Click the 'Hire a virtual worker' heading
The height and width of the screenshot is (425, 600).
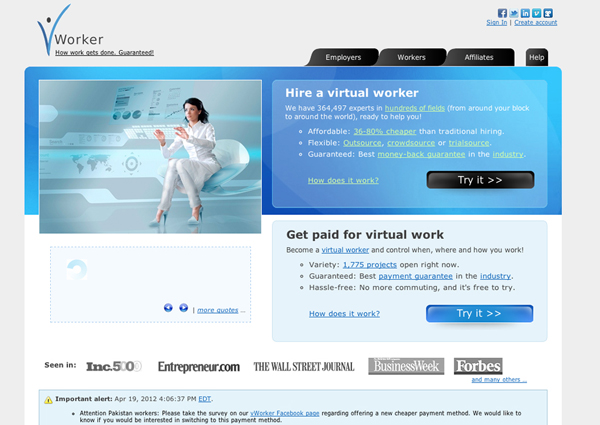pyautogui.click(x=352, y=93)
